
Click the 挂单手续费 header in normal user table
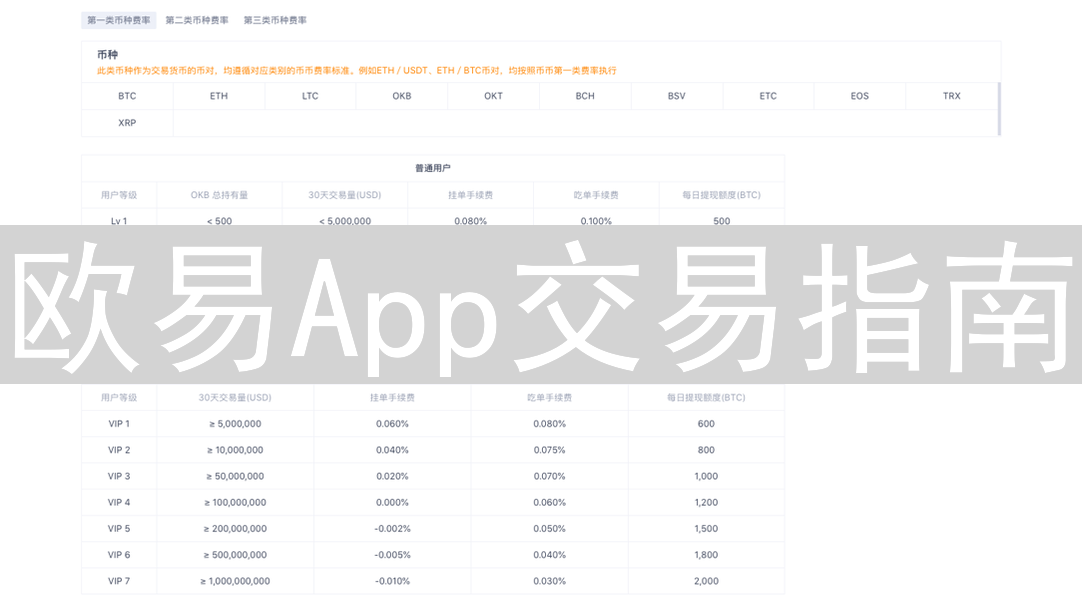pyautogui.click(x=471, y=195)
